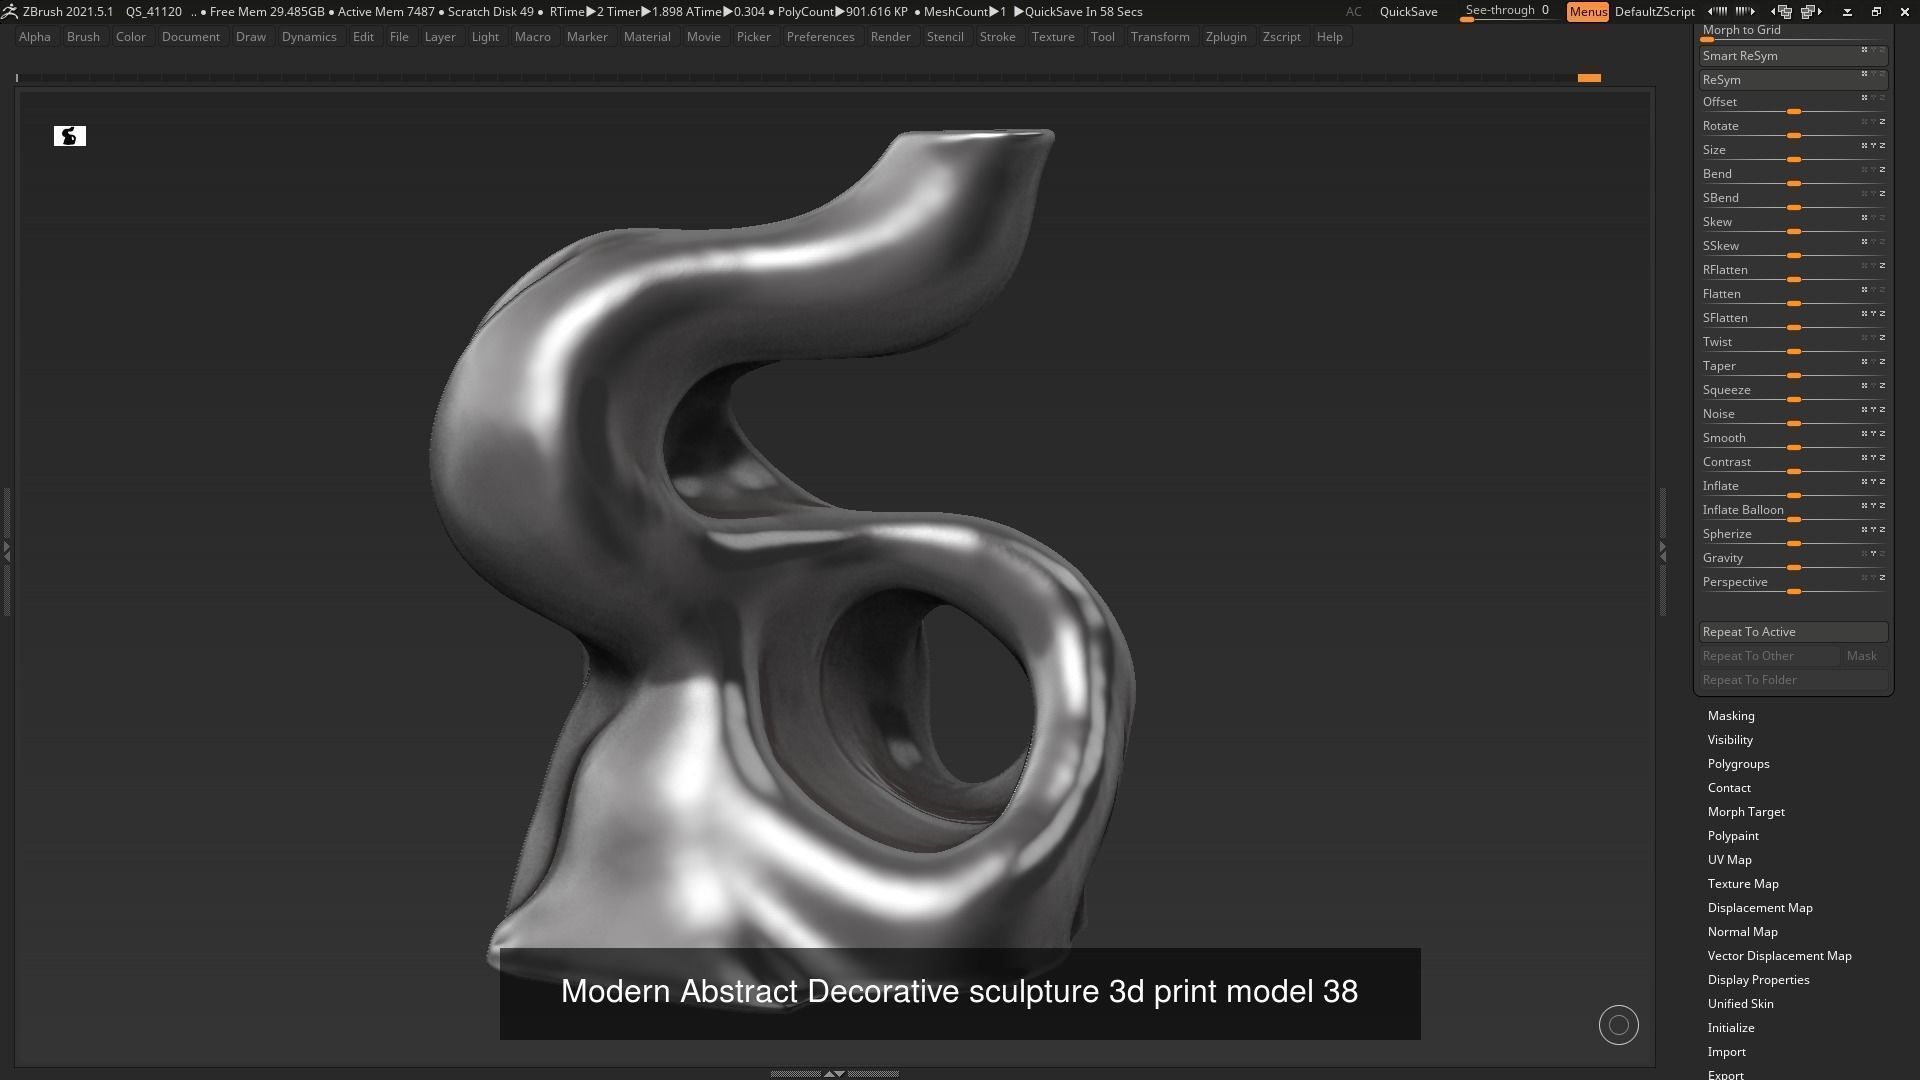Click the sculpture thumbnail in canvas corner
This screenshot has height=1080, width=1920.
pos(70,136)
